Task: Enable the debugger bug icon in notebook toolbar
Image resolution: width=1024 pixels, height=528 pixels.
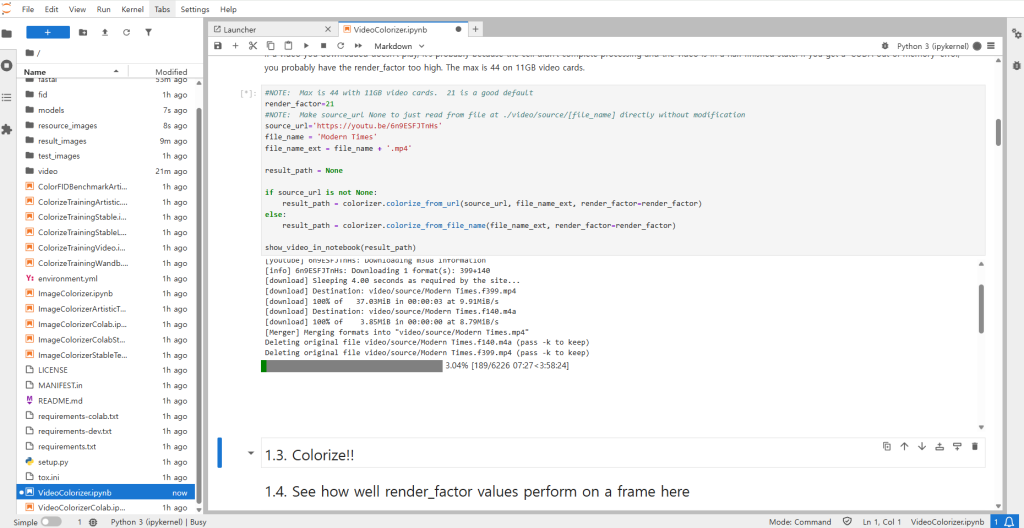Action: (x=887, y=46)
